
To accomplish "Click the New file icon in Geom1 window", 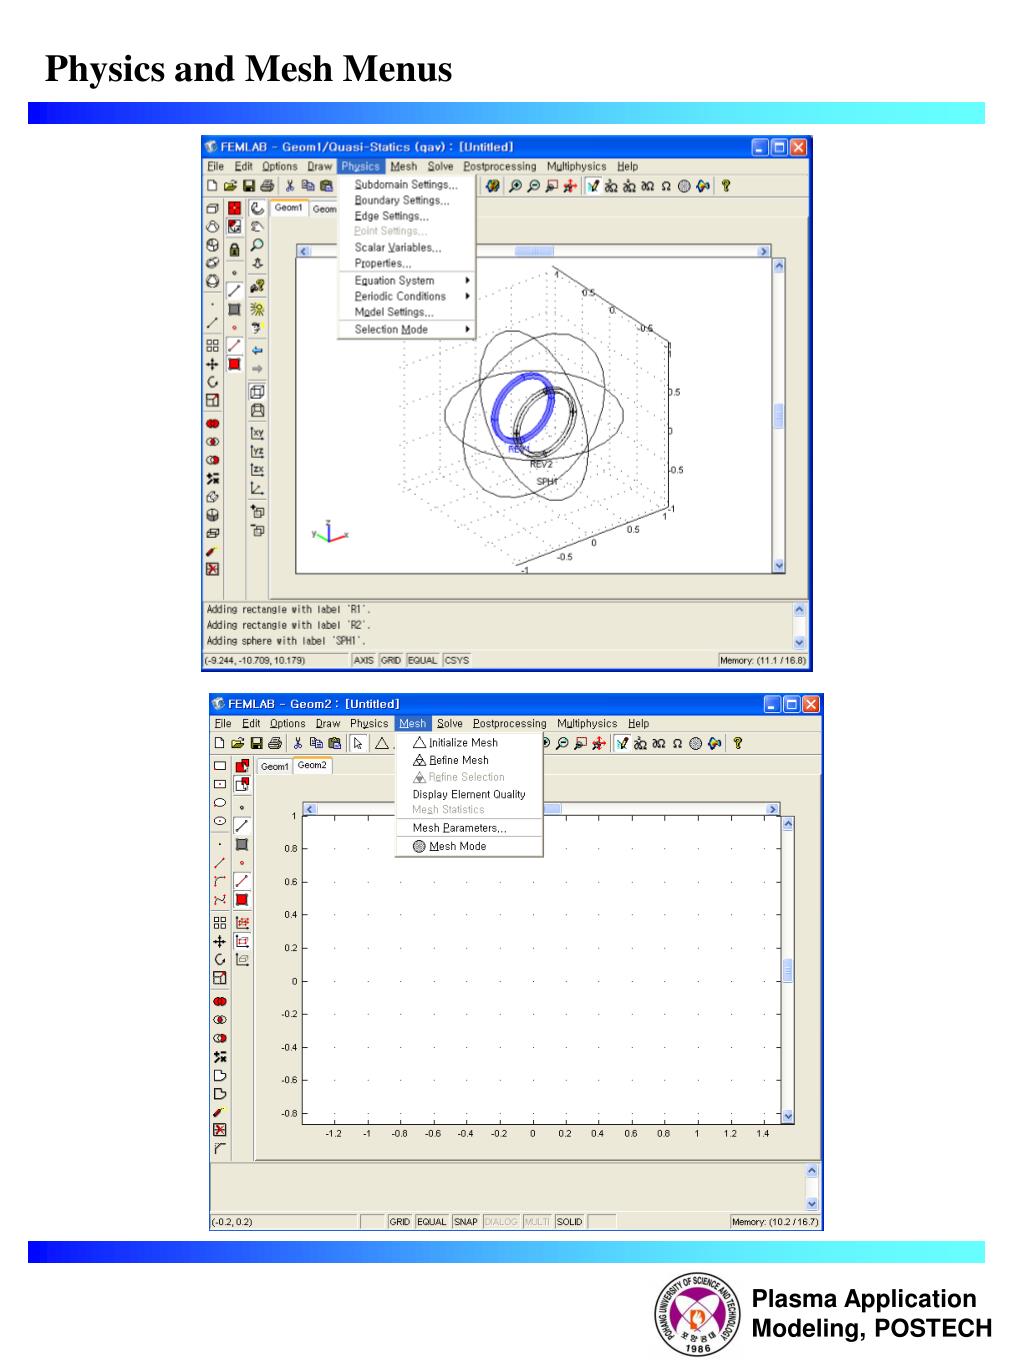I will (x=212, y=185).
